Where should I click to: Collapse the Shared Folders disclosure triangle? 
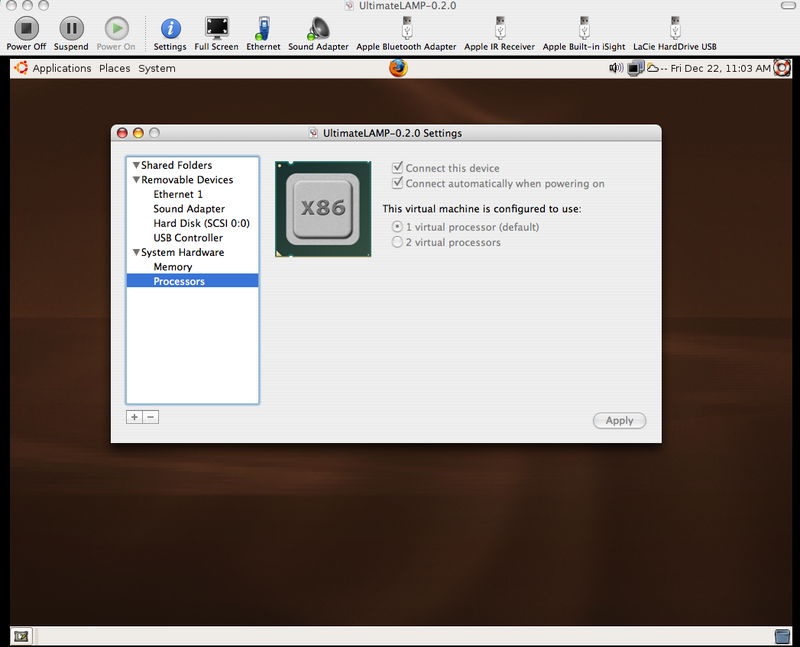pyautogui.click(x=136, y=165)
